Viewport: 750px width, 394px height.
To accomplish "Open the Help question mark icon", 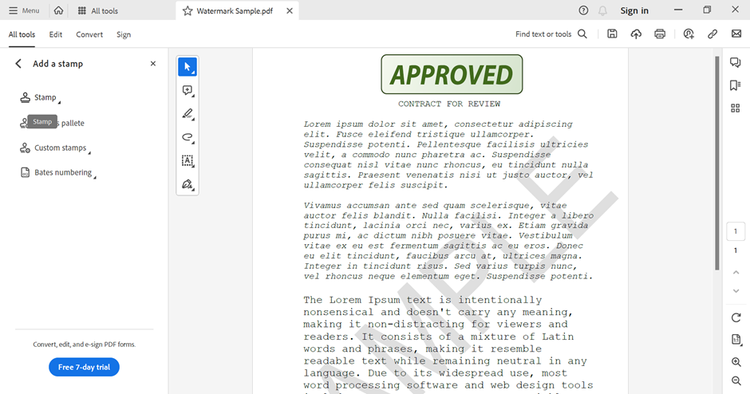I will [x=583, y=11].
